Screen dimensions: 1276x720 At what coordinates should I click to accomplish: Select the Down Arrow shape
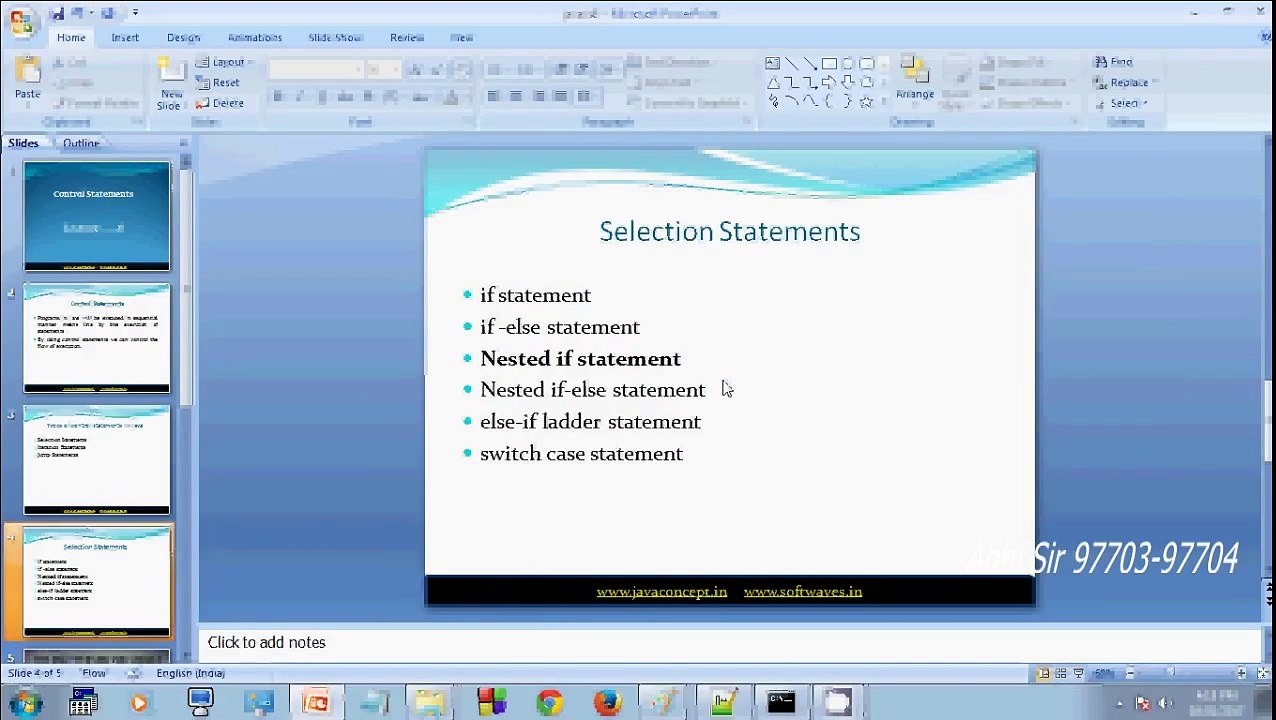[848, 82]
